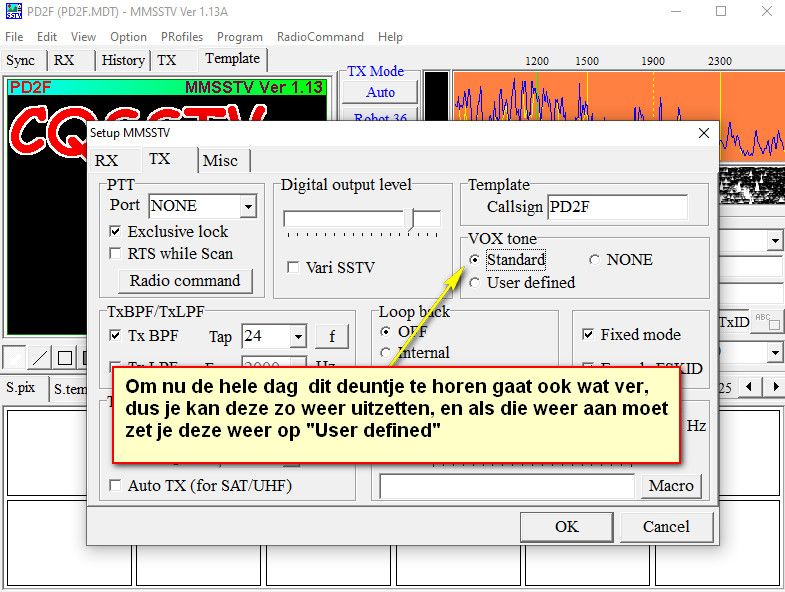
Task: Click the Cancel button
Action: [666, 527]
